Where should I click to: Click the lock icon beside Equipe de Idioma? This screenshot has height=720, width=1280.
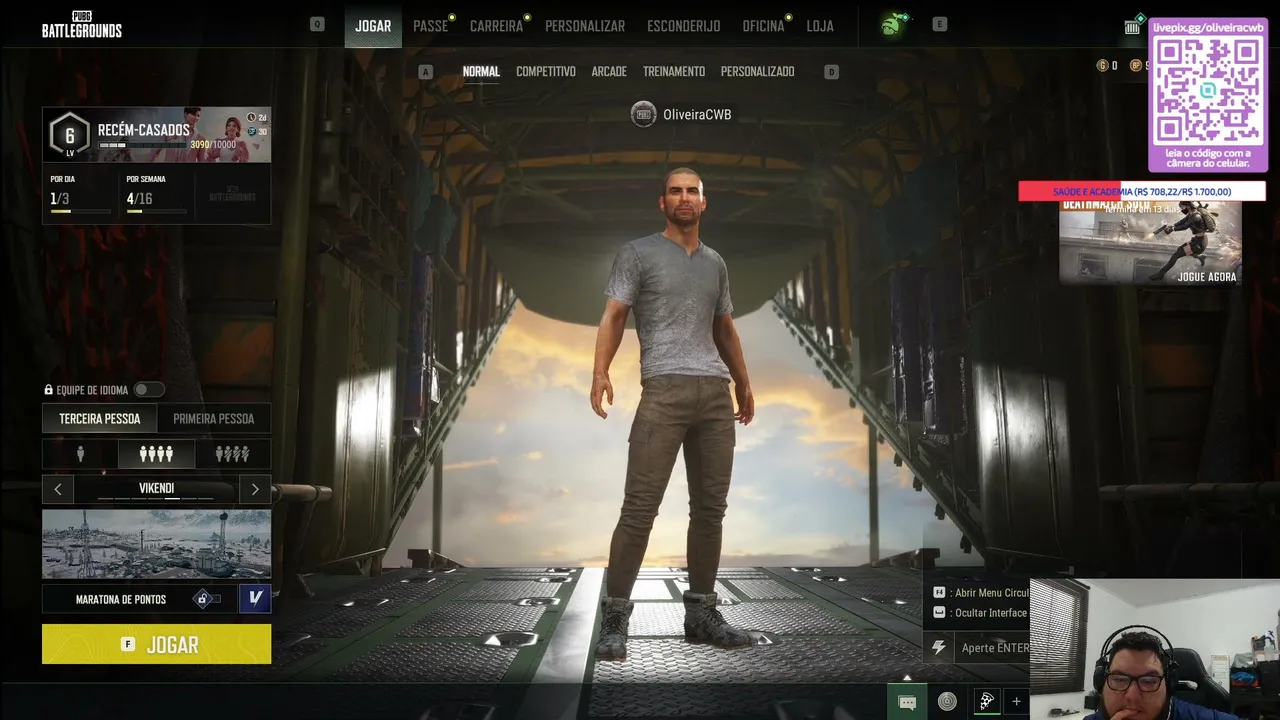coord(48,390)
